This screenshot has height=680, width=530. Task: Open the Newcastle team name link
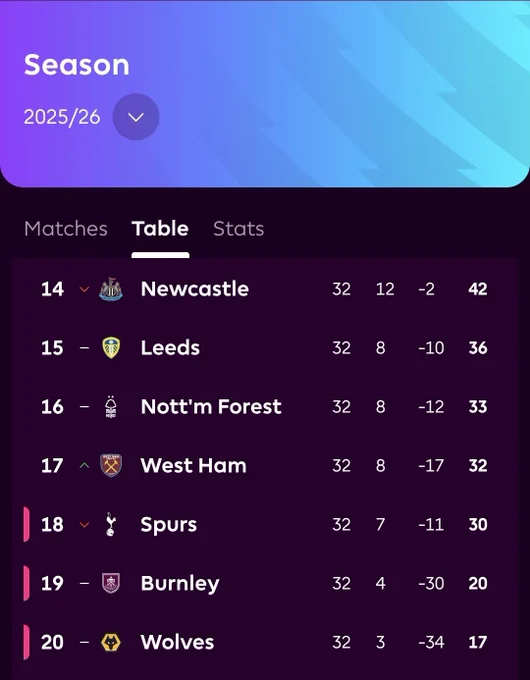coord(195,289)
